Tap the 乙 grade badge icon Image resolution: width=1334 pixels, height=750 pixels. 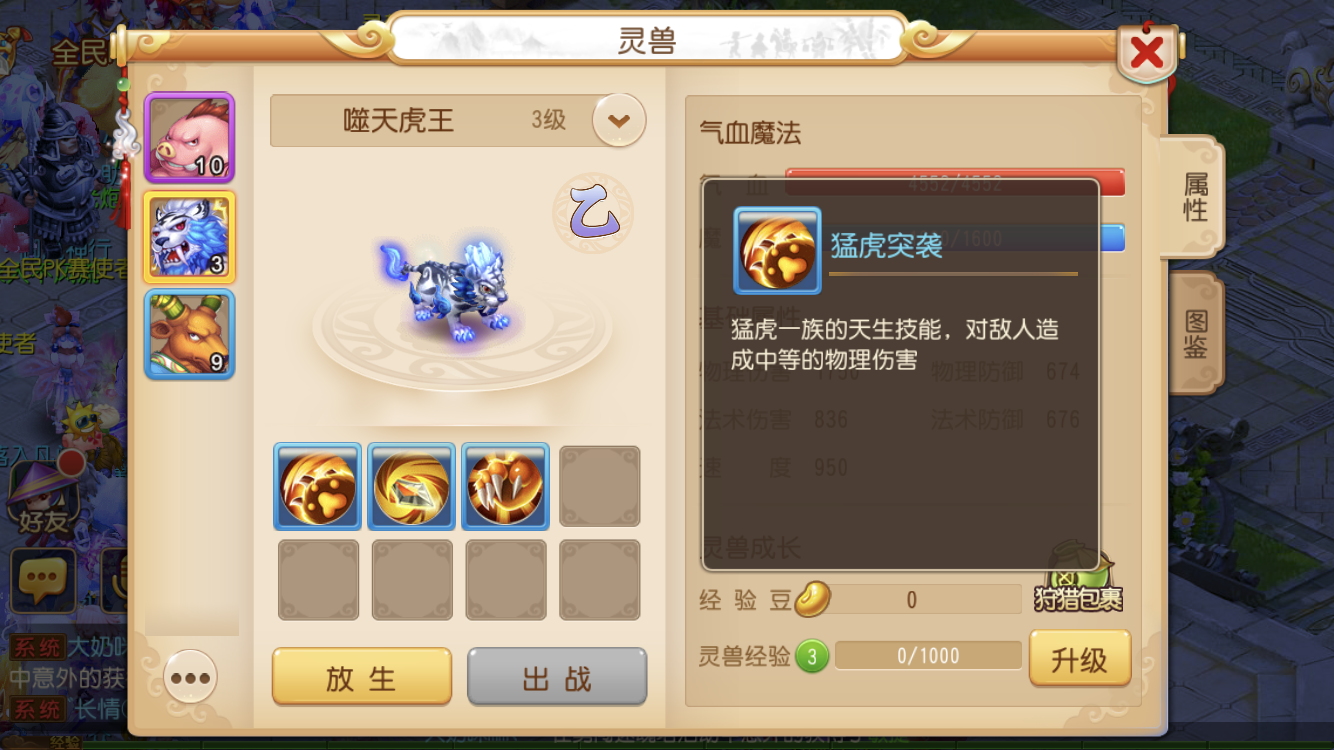593,213
